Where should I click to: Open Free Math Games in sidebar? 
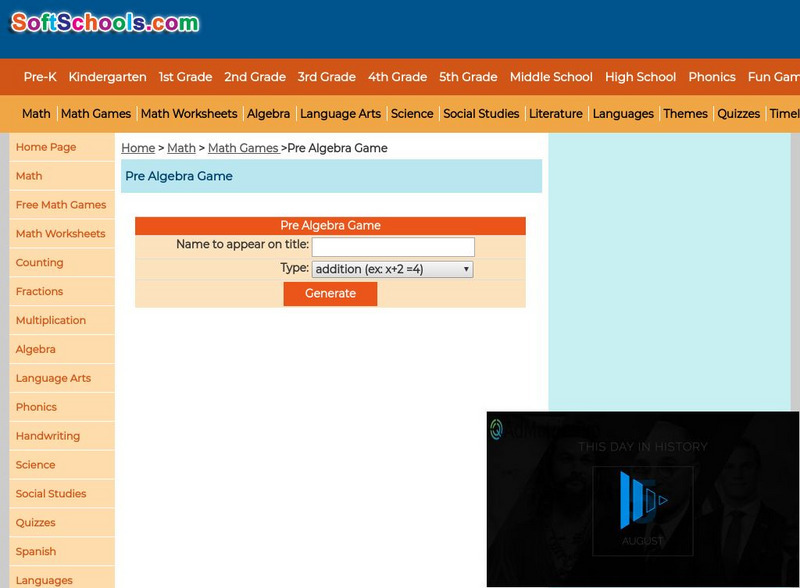coord(62,205)
